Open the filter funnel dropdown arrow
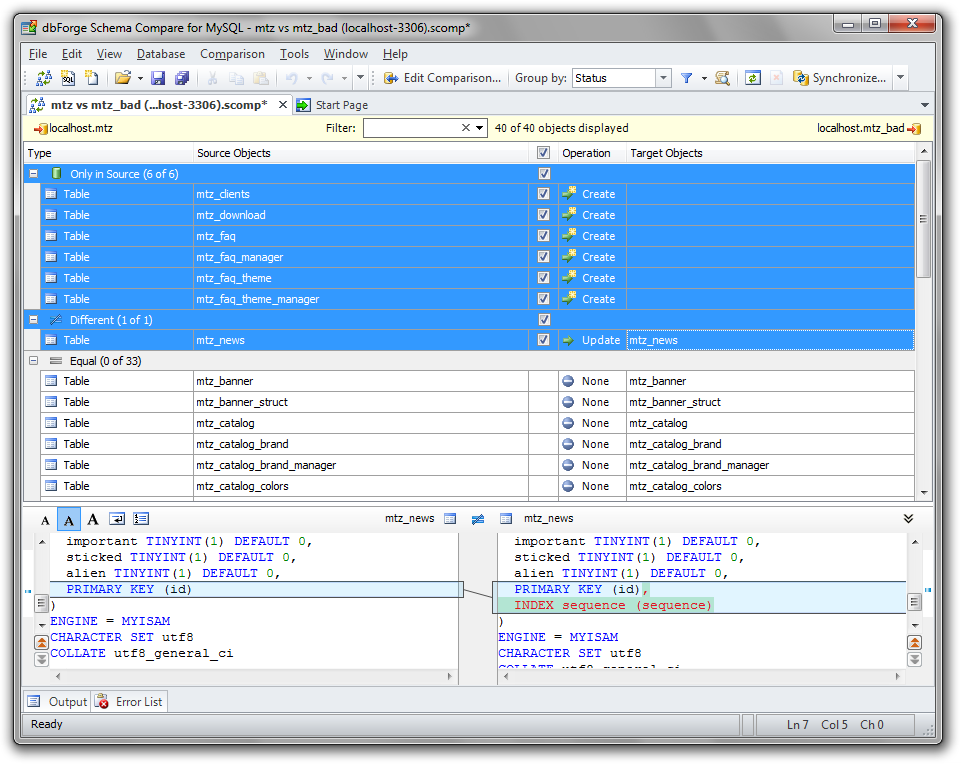Viewport: 962px width, 764px height. [704, 79]
